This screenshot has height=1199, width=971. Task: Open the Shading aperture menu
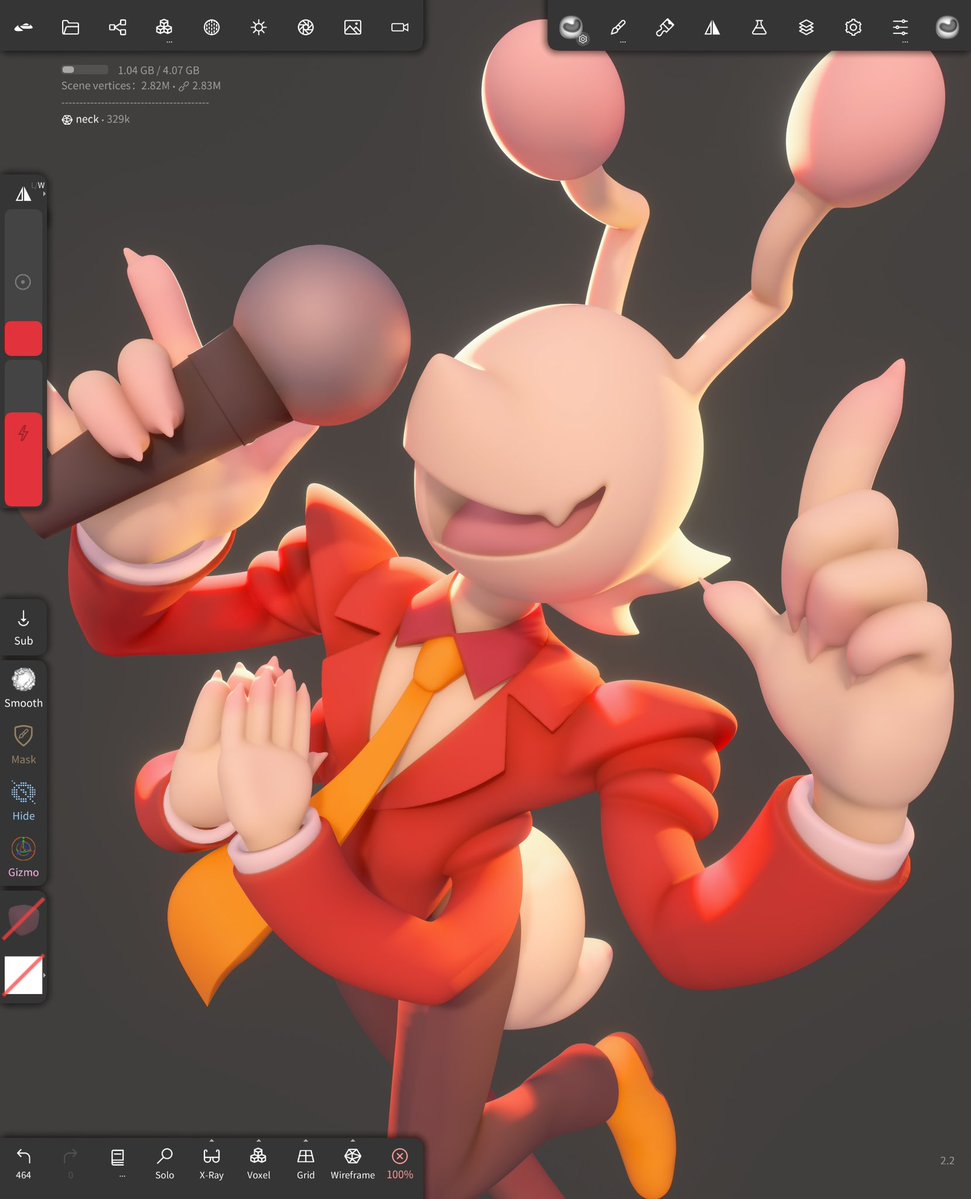pyautogui.click(x=306, y=28)
